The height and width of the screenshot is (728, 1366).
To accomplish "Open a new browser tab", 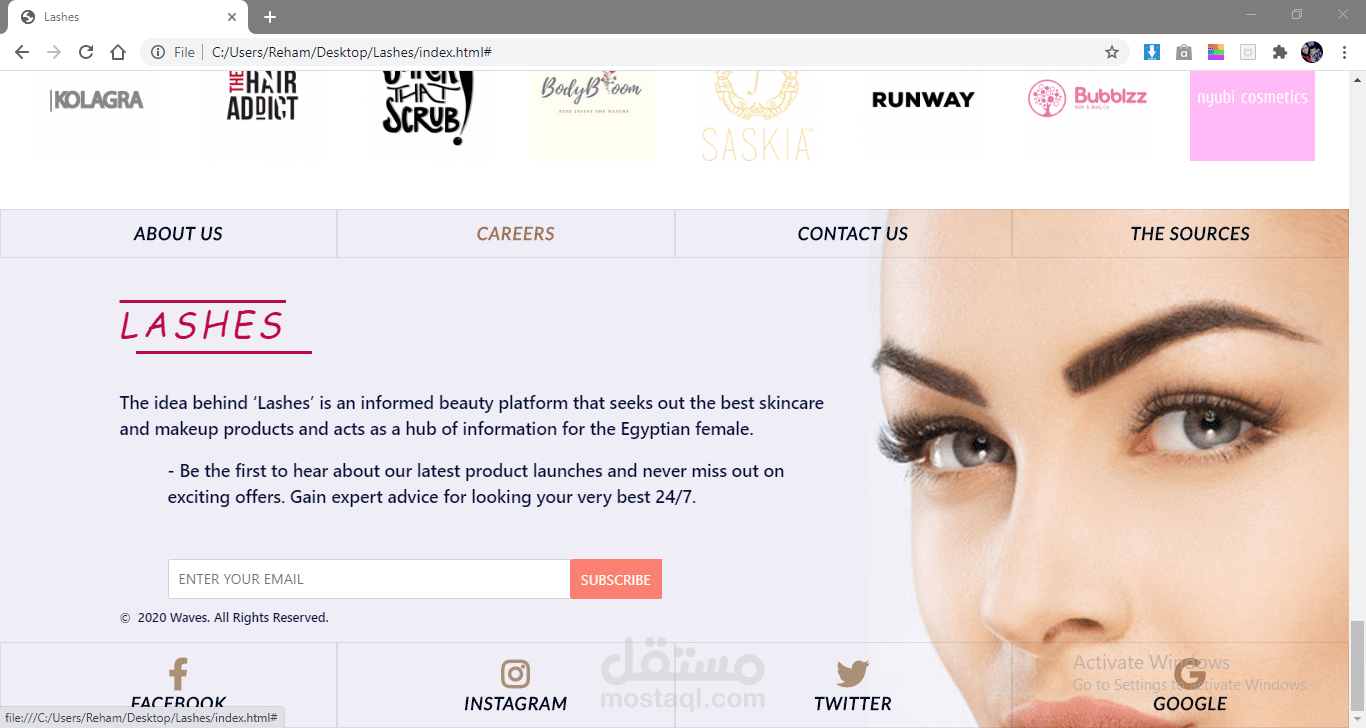I will pos(270,17).
